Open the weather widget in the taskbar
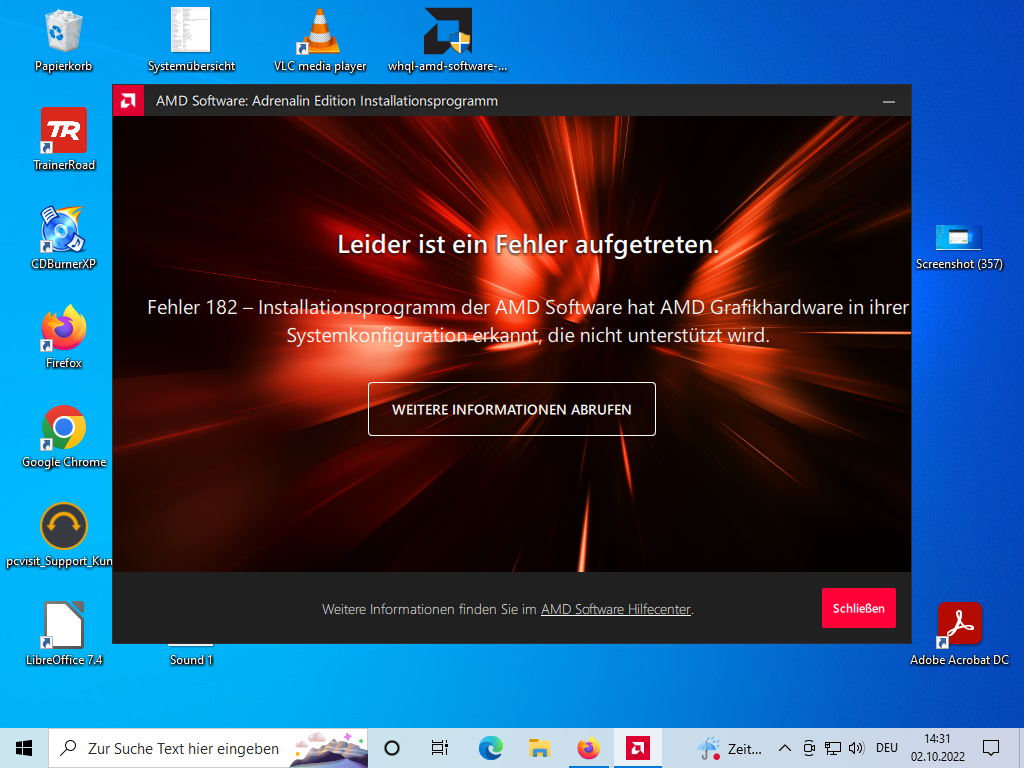The image size is (1024, 768). tap(729, 748)
